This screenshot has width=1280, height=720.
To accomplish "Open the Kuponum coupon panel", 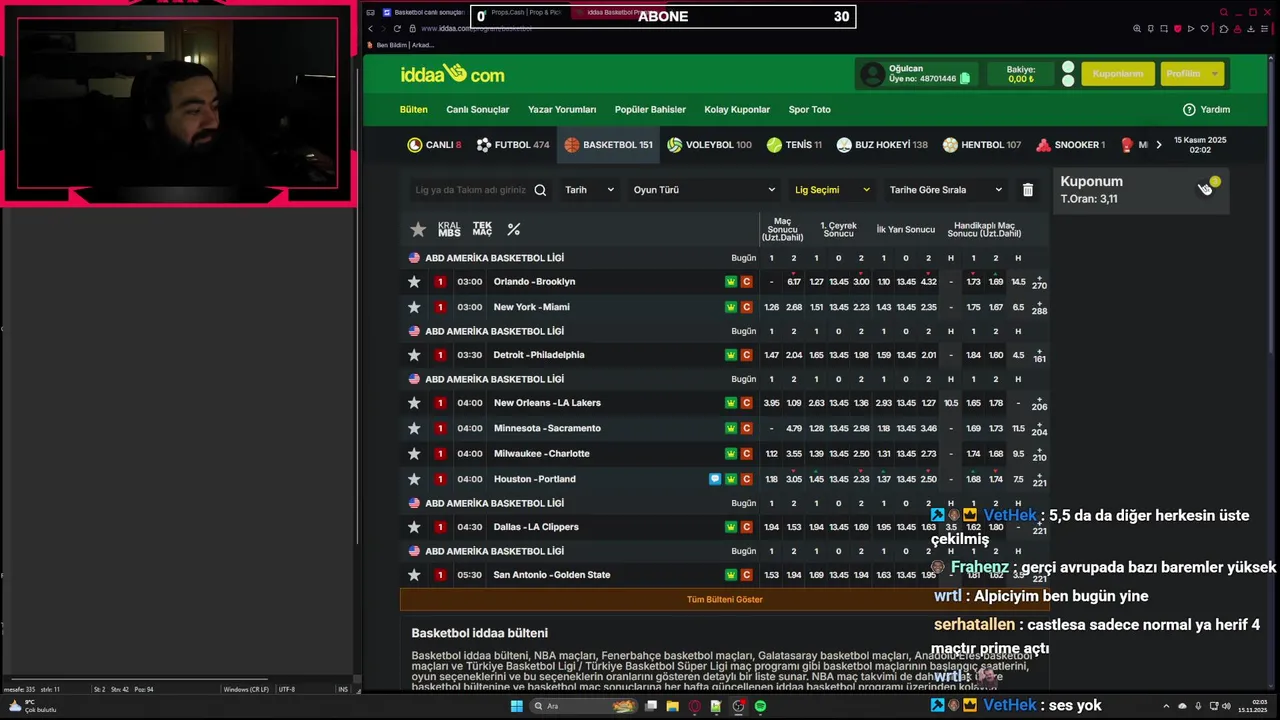I will point(1143,189).
